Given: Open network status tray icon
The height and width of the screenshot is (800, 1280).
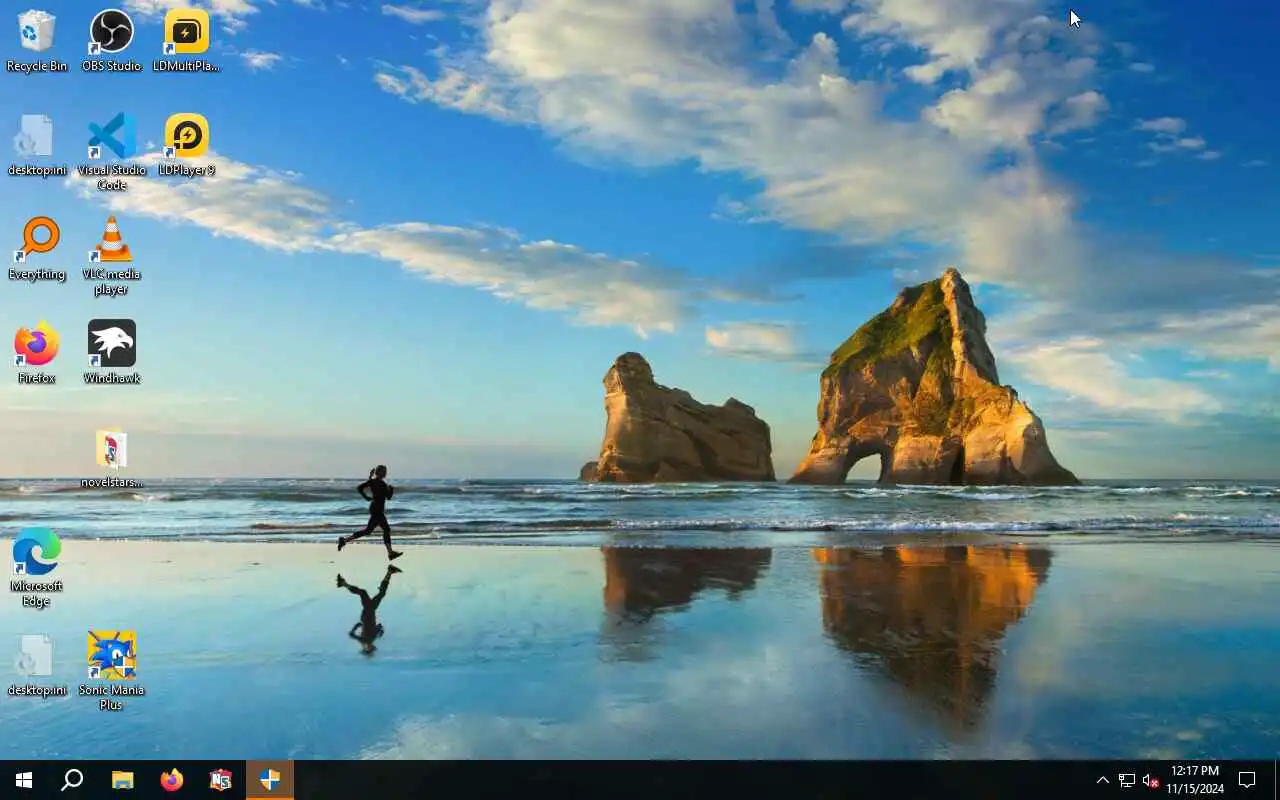Looking at the screenshot, I should [1127, 780].
